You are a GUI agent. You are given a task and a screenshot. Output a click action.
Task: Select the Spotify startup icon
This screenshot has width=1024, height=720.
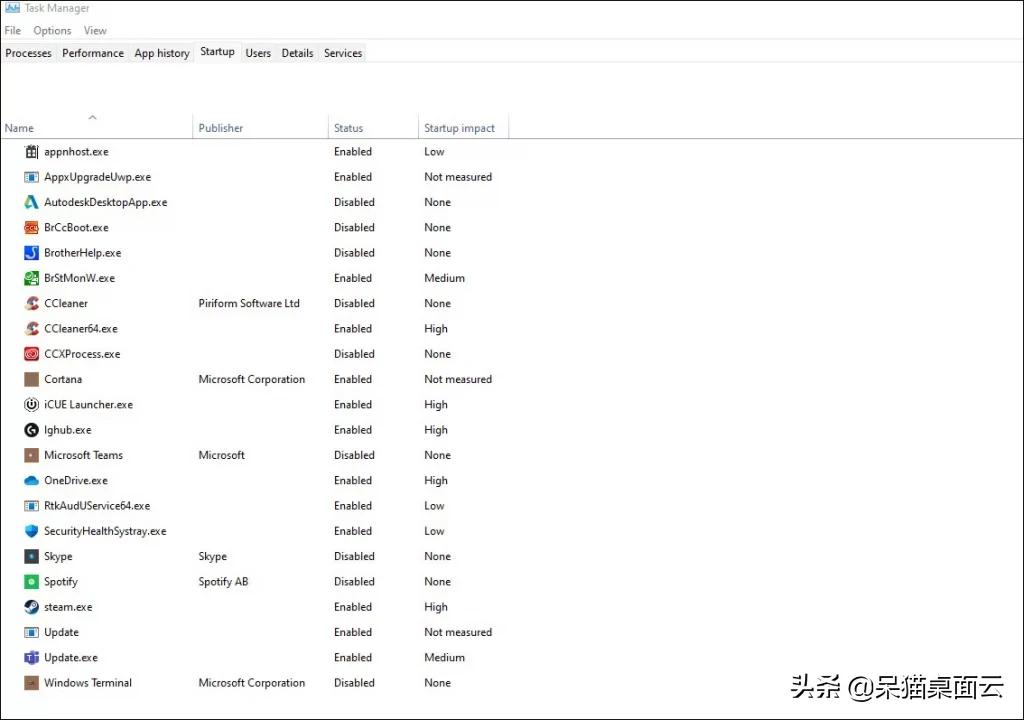pyautogui.click(x=31, y=581)
